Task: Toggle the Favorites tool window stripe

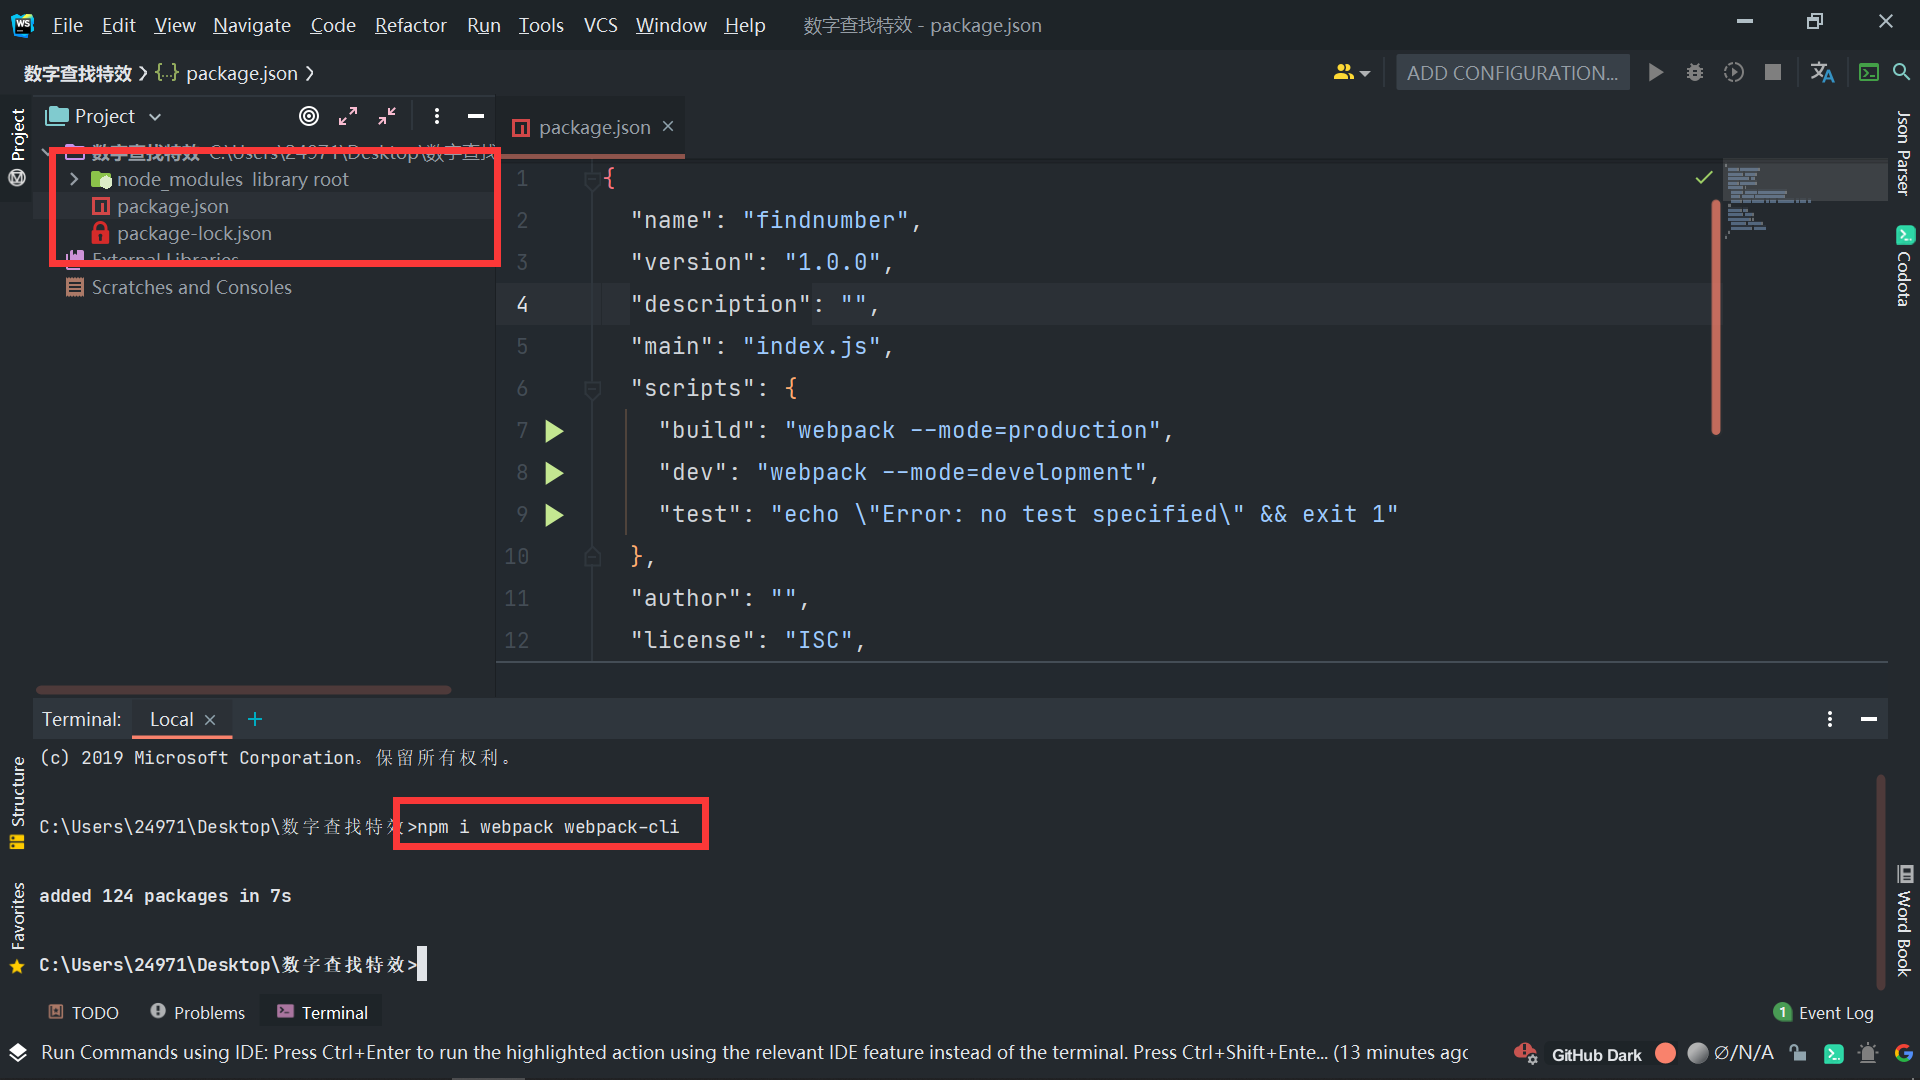Action: pyautogui.click(x=17, y=915)
